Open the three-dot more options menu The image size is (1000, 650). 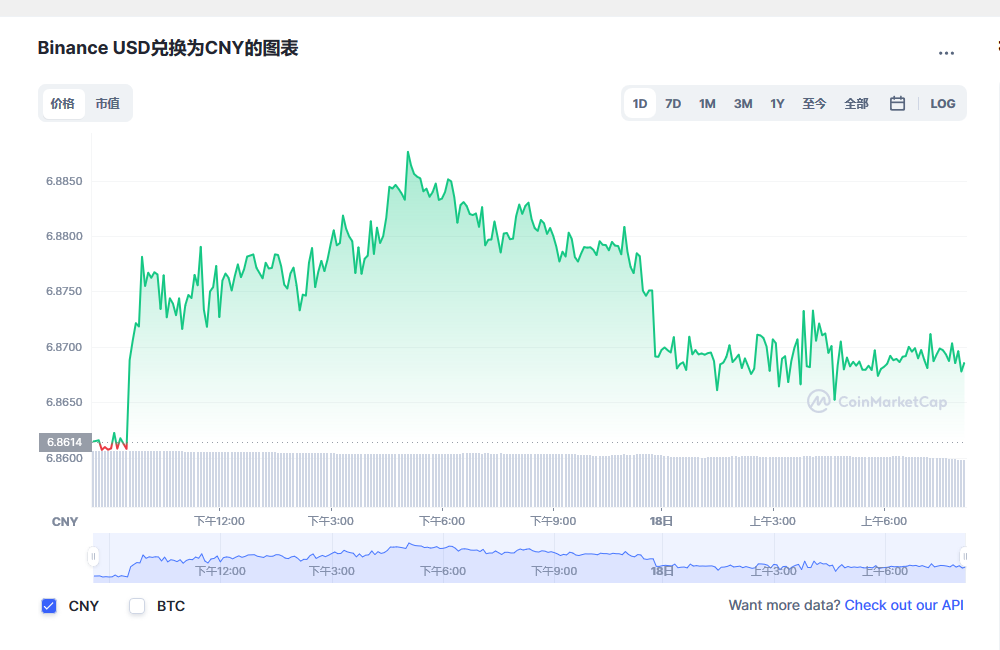click(946, 53)
